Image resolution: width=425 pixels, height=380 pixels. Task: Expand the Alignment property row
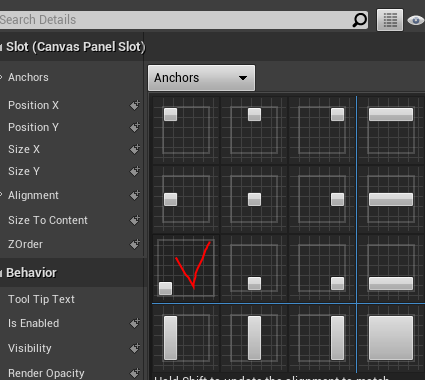pos(1,195)
